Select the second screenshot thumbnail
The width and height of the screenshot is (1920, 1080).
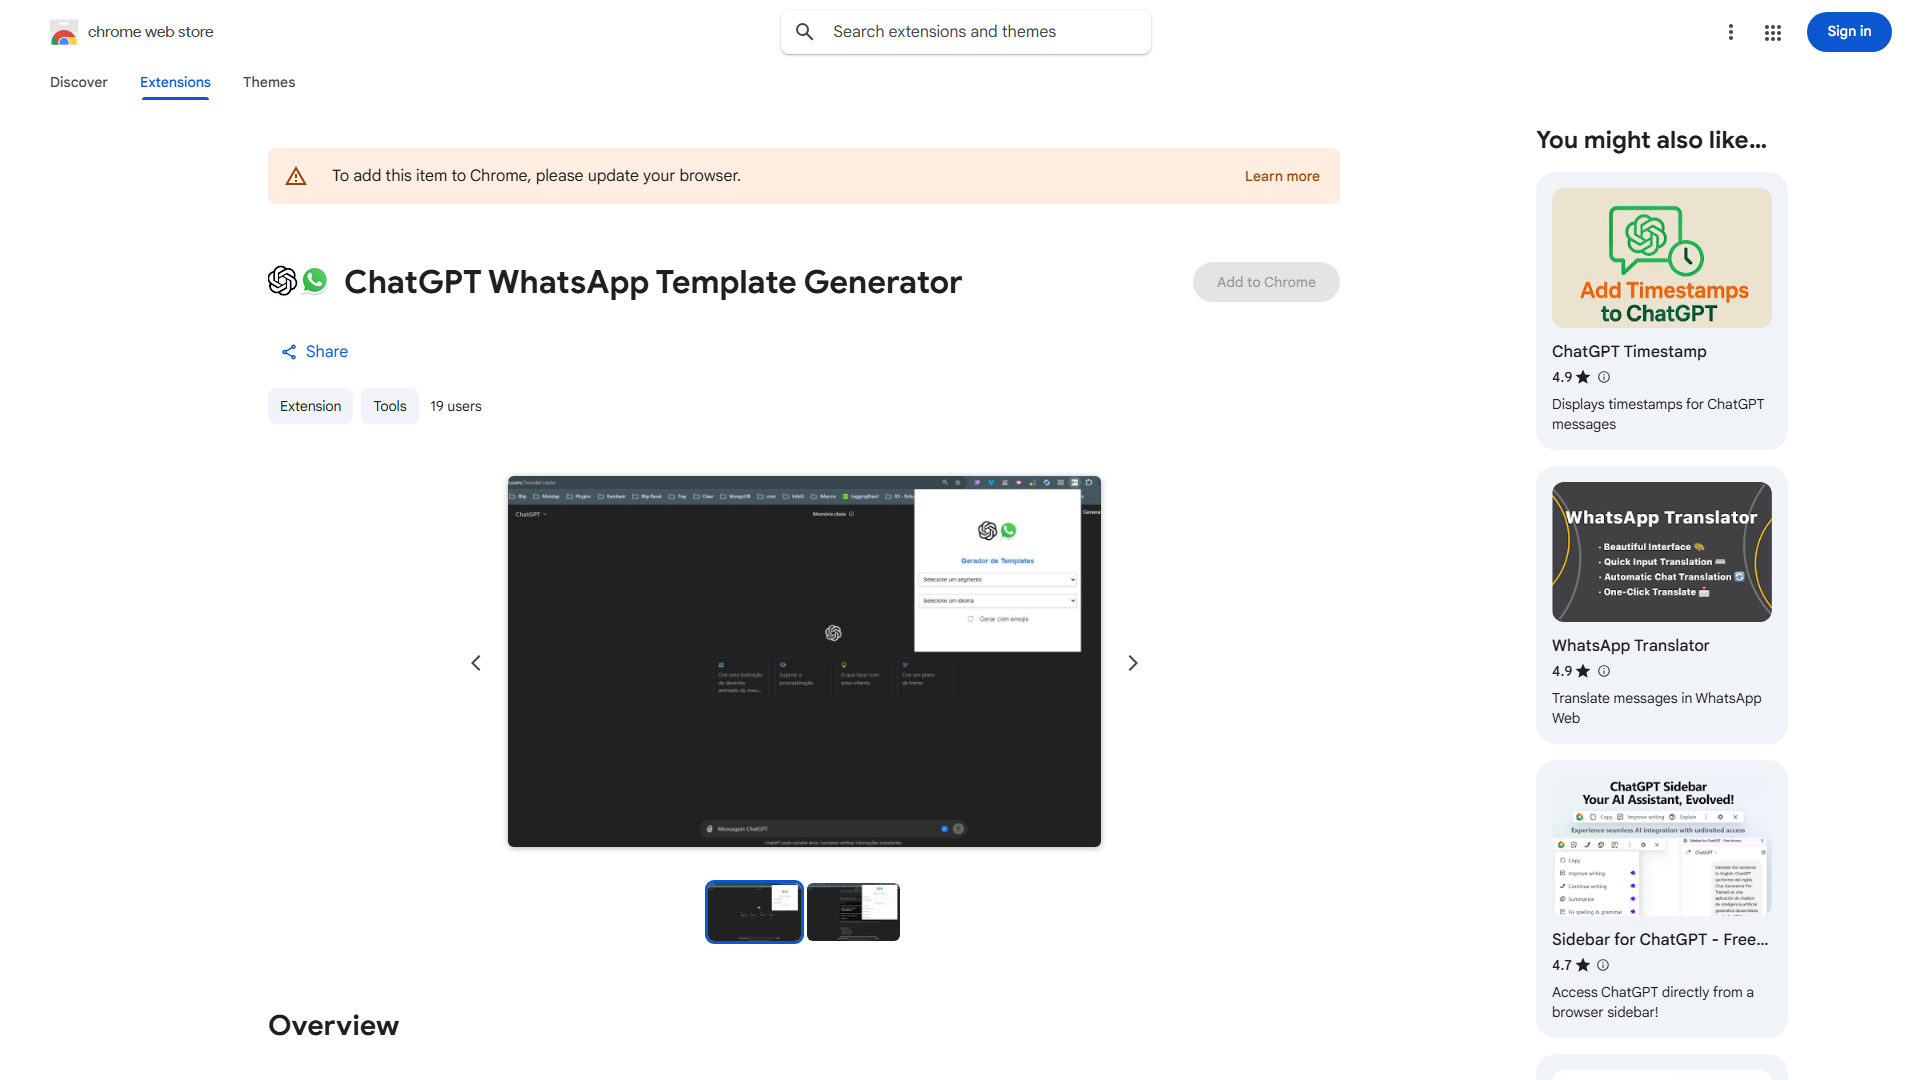click(x=853, y=911)
